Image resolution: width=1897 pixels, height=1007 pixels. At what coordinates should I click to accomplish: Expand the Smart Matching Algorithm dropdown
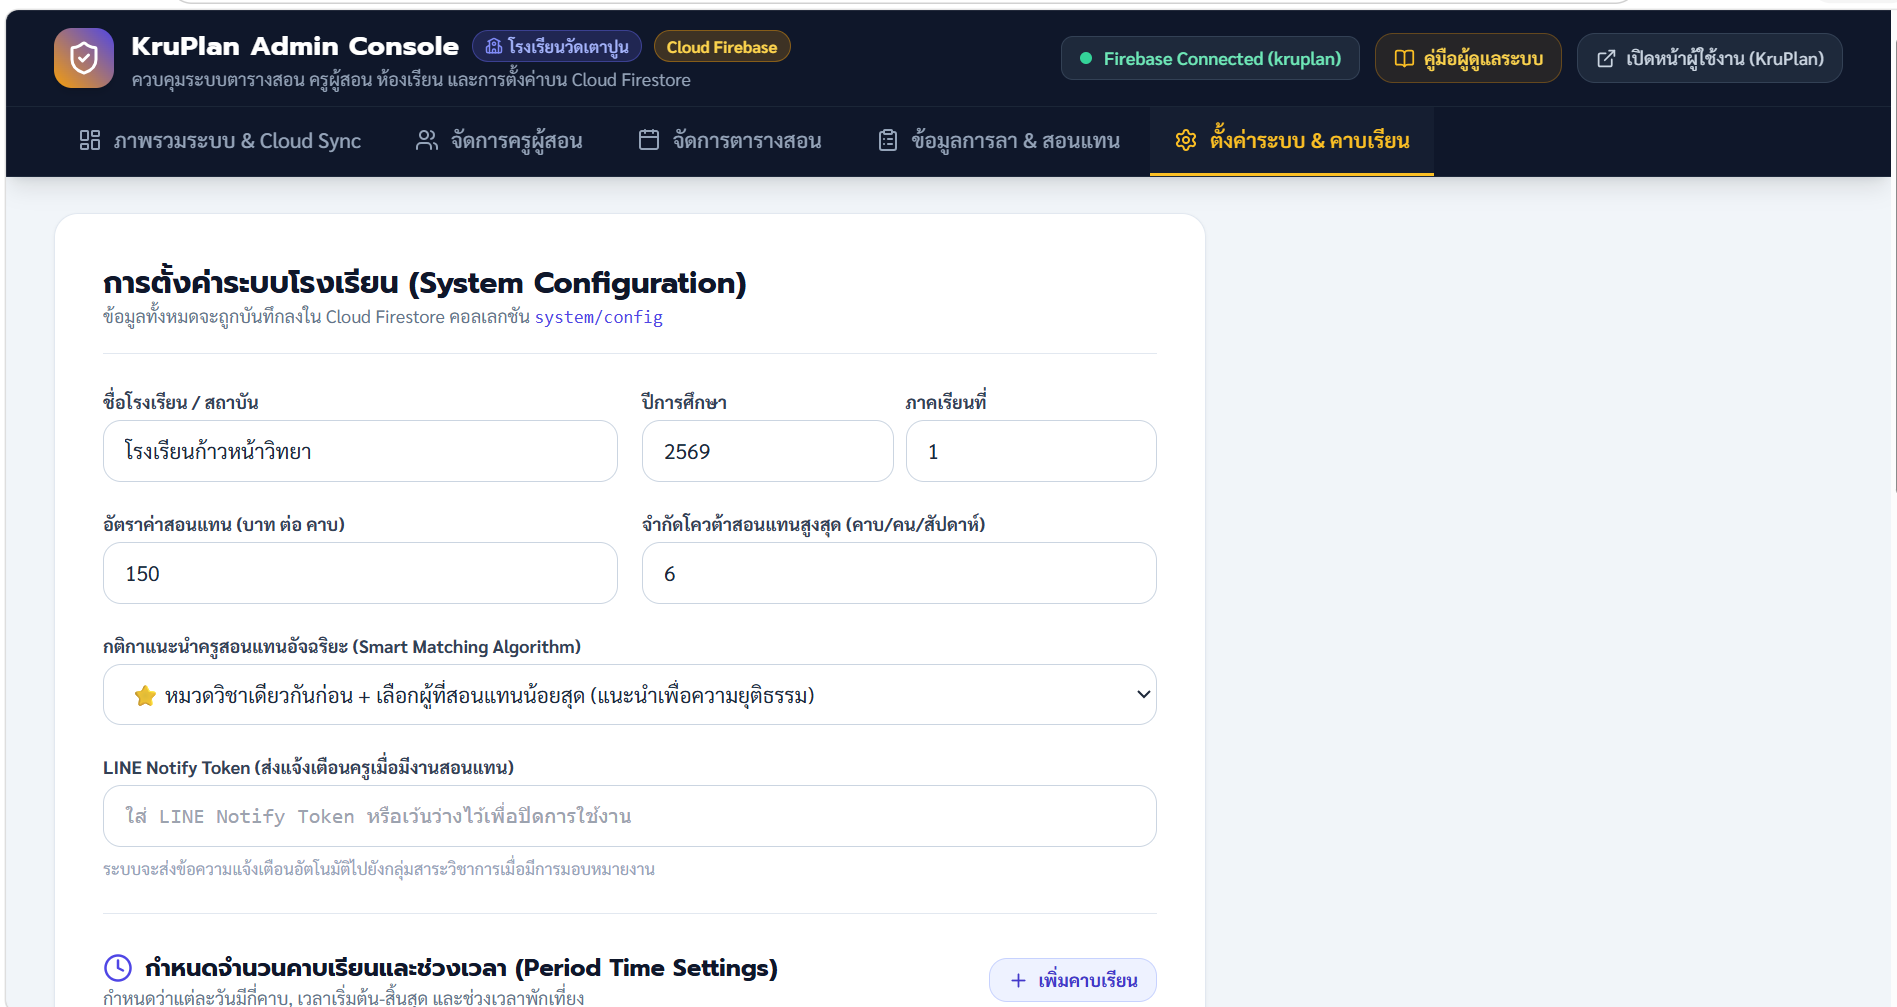(630, 694)
